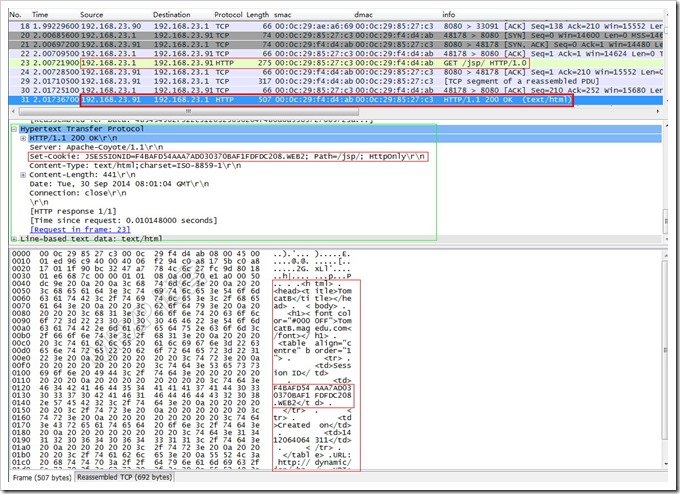The width and height of the screenshot is (680, 494).
Task: Expand the Content-Length: 441 field
Action: pyautogui.click(x=23, y=175)
